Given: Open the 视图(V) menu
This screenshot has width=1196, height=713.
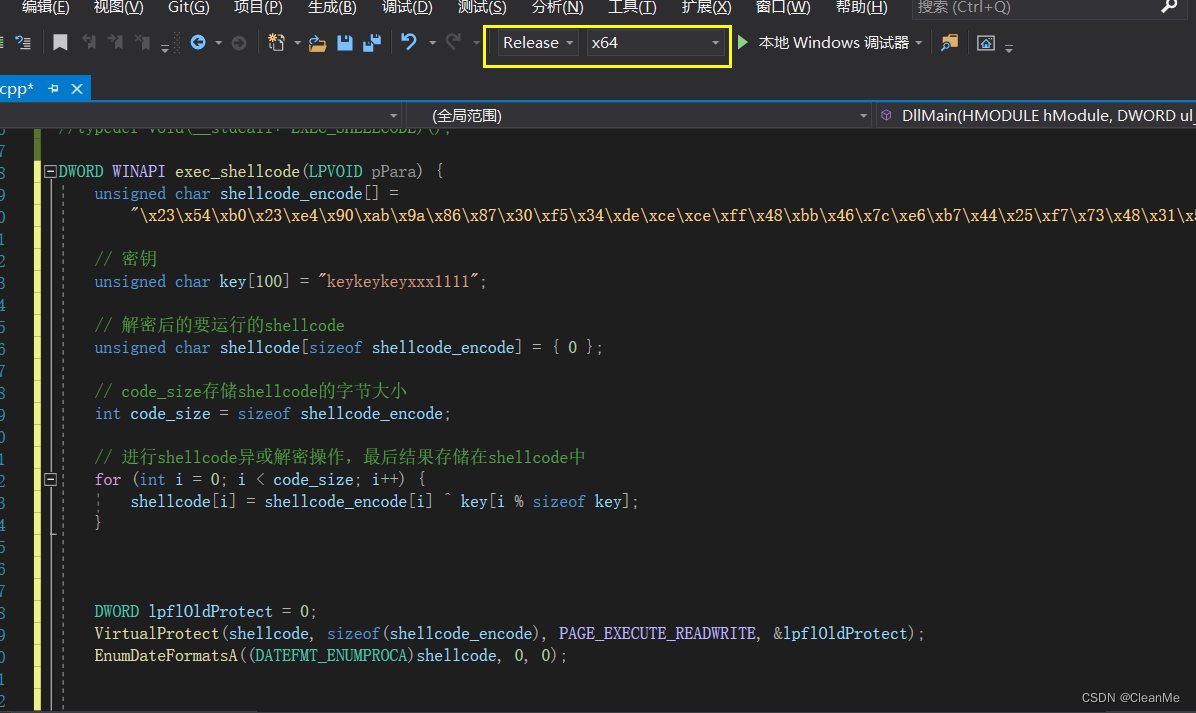Looking at the screenshot, I should [x=118, y=8].
